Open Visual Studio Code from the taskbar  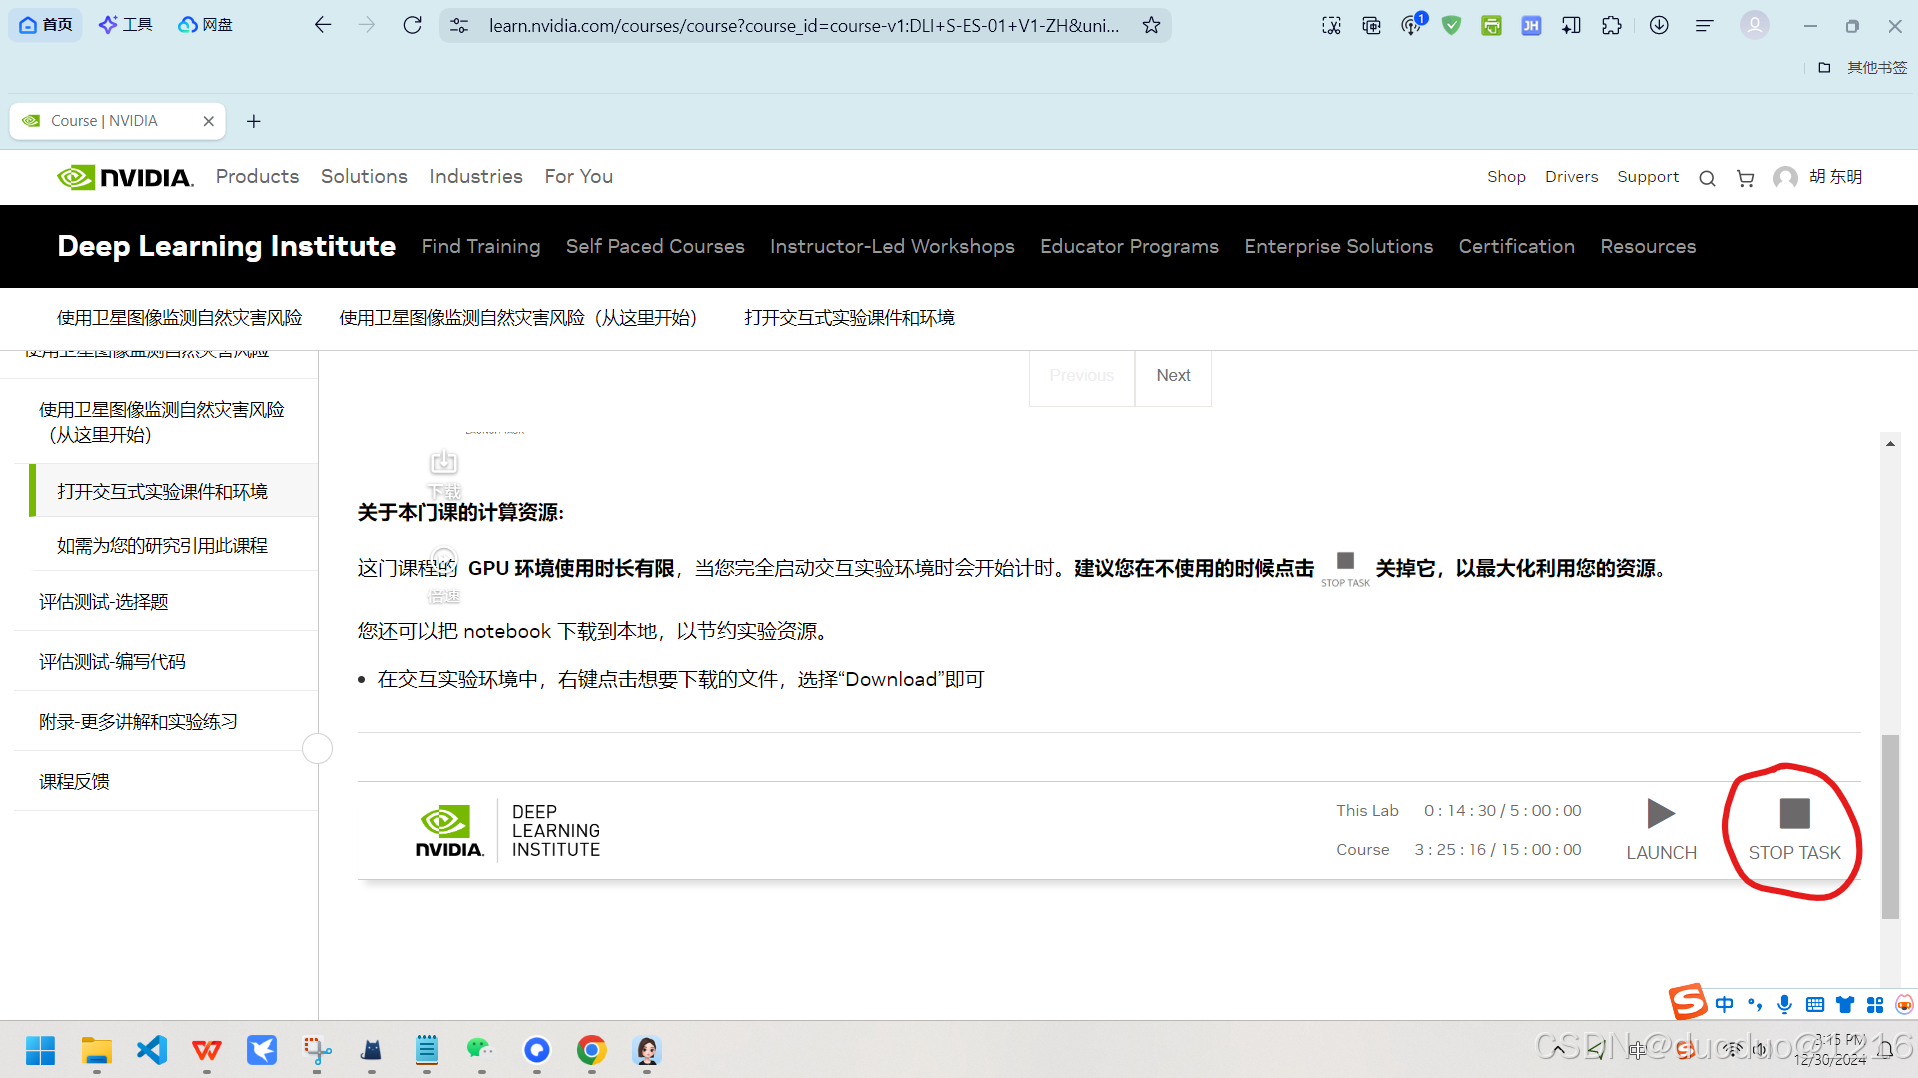152,1050
